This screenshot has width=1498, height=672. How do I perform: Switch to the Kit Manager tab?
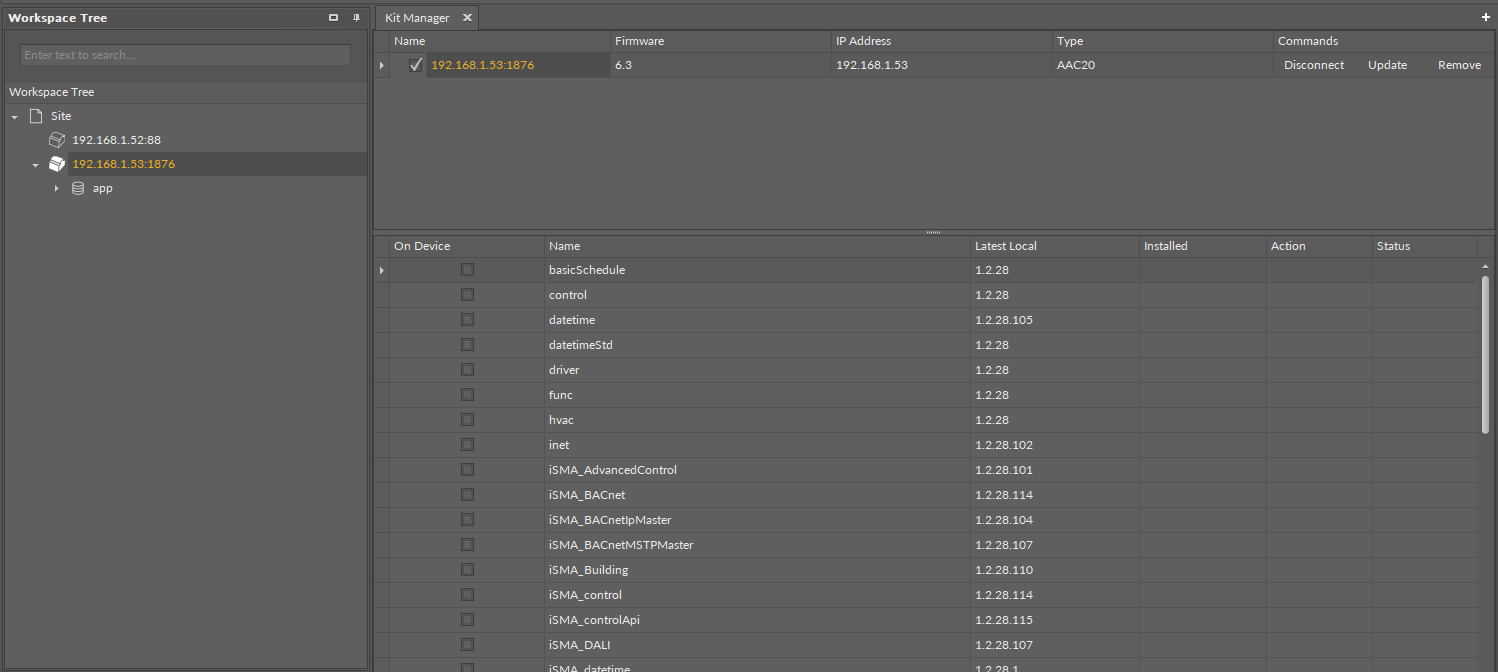417,18
